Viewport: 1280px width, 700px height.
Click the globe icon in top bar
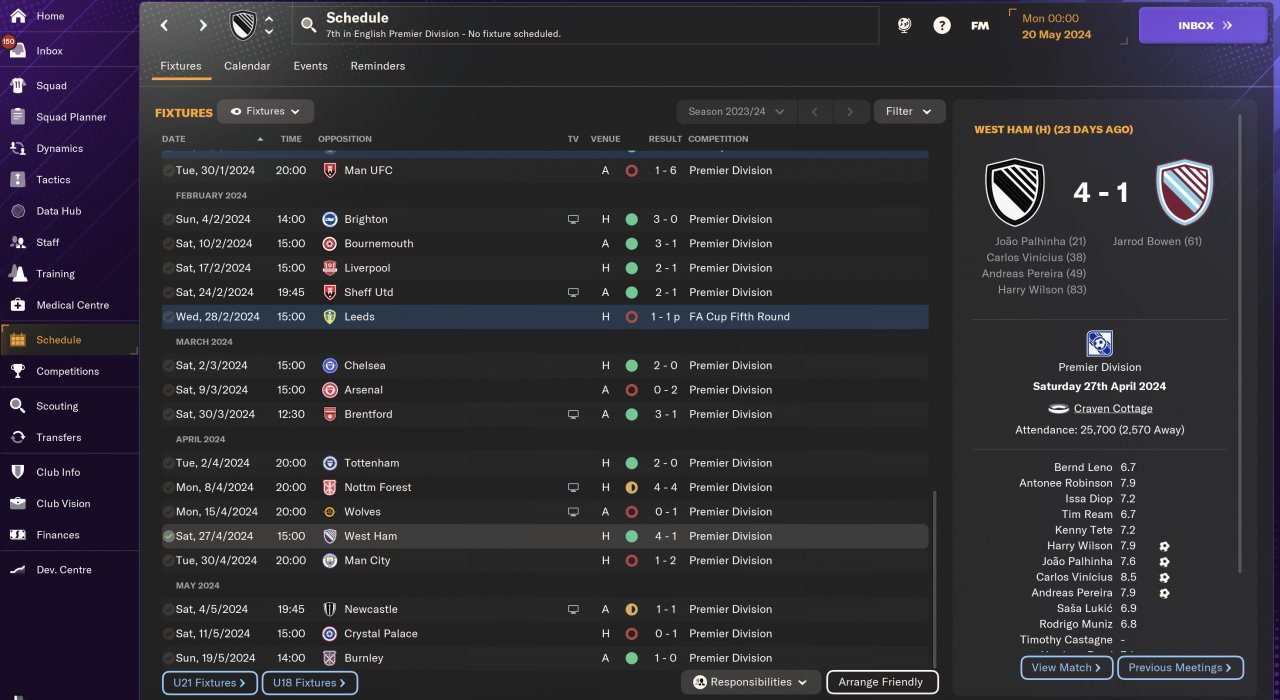904,26
